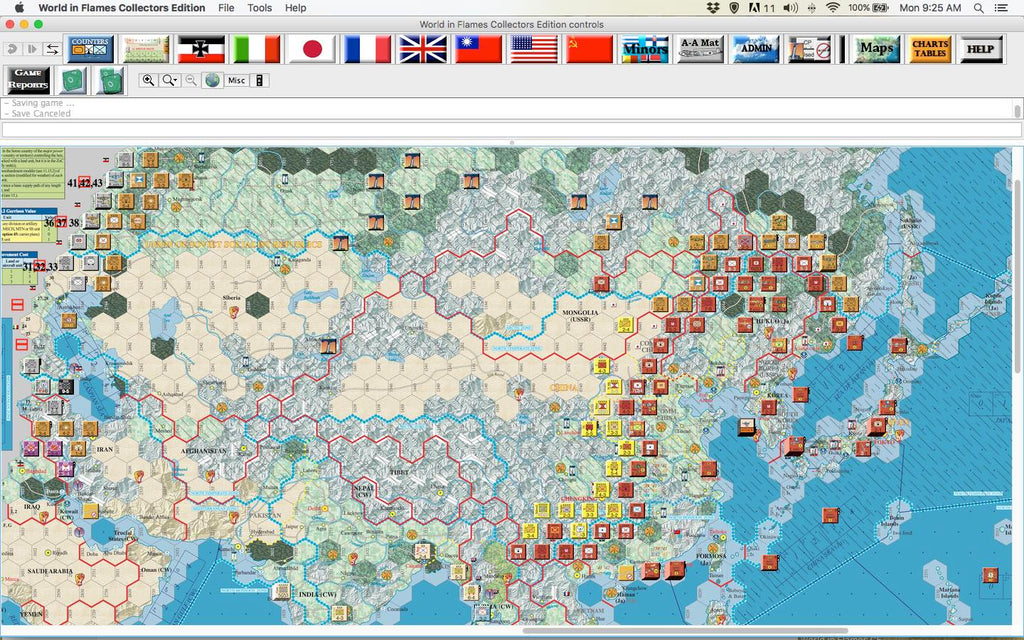Open the French flag button
The image size is (1024, 640).
point(368,49)
